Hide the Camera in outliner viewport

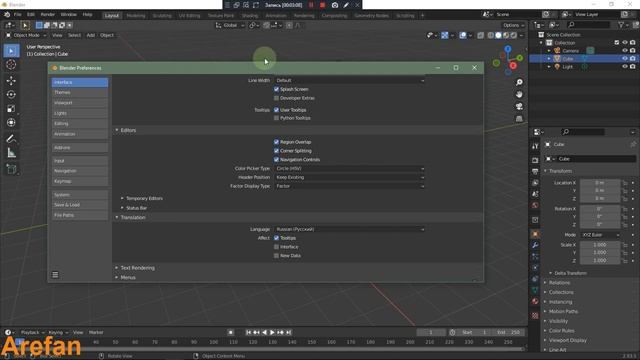(624, 51)
